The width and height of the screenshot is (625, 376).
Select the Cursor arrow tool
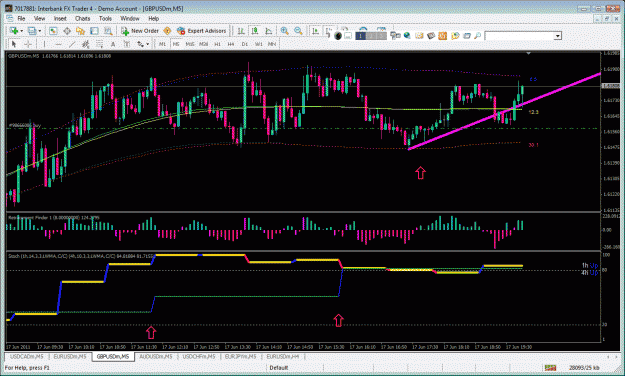(x=14, y=44)
